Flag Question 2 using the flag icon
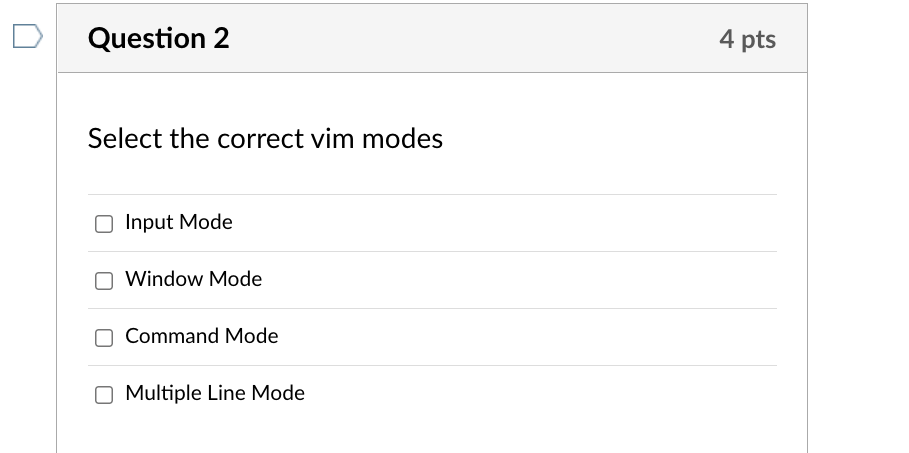Viewport: 909px width, 453px height. coord(28,36)
